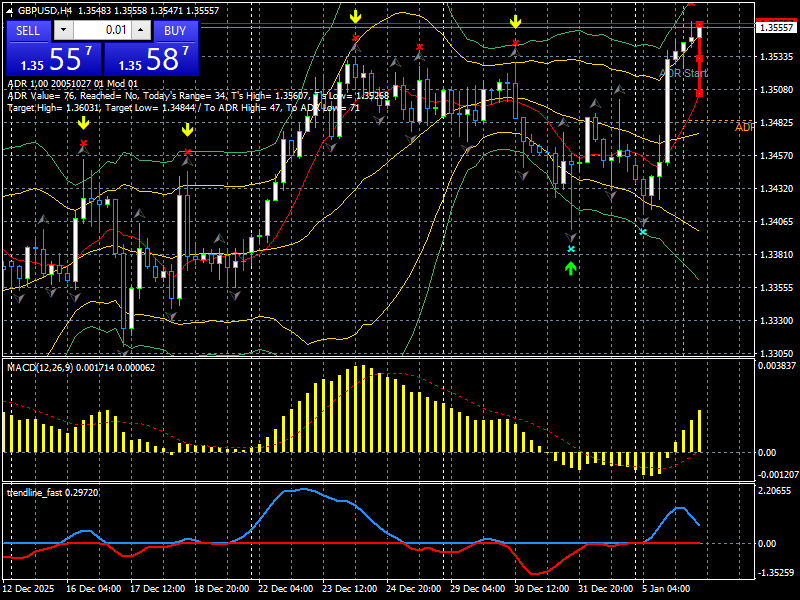This screenshot has height=600, width=800.
Task: Click the 1.34065 price scale label
Action: click(776, 221)
